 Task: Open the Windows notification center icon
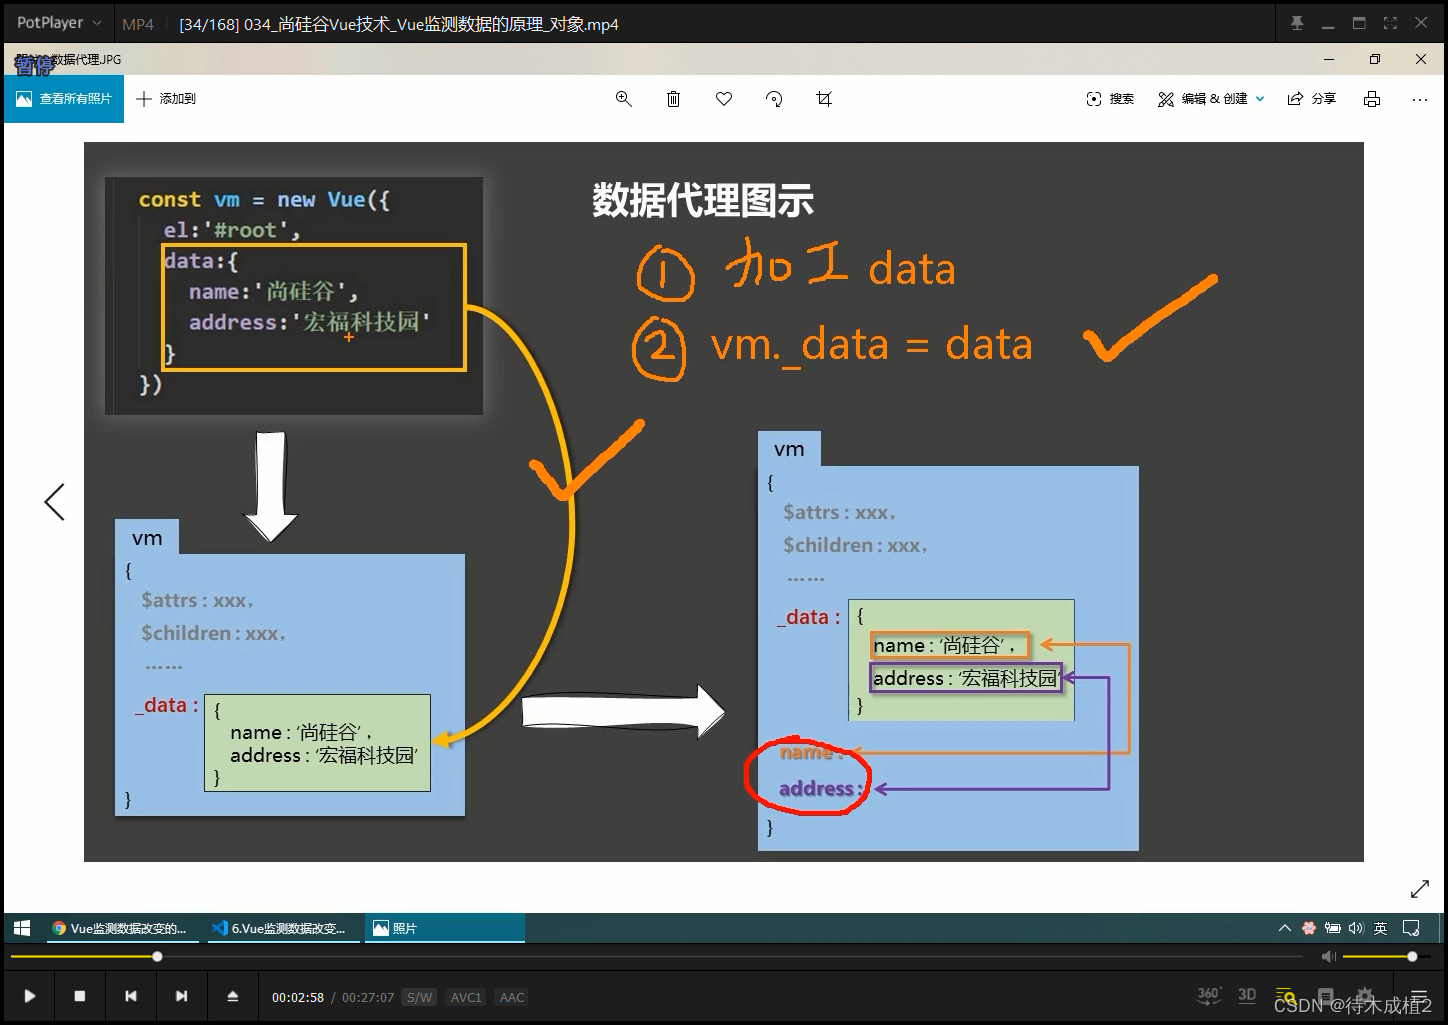(x=1412, y=928)
